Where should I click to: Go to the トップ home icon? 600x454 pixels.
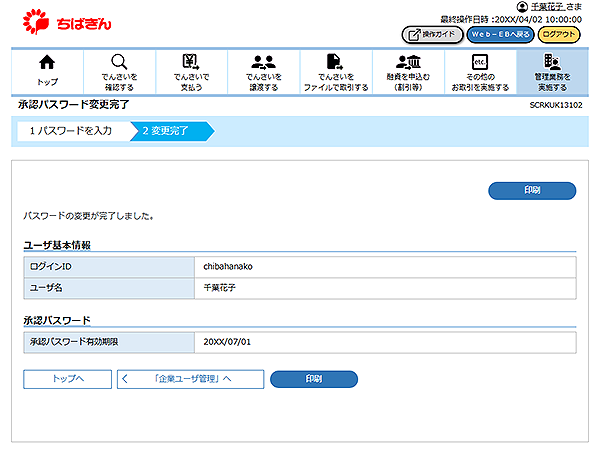point(47,62)
